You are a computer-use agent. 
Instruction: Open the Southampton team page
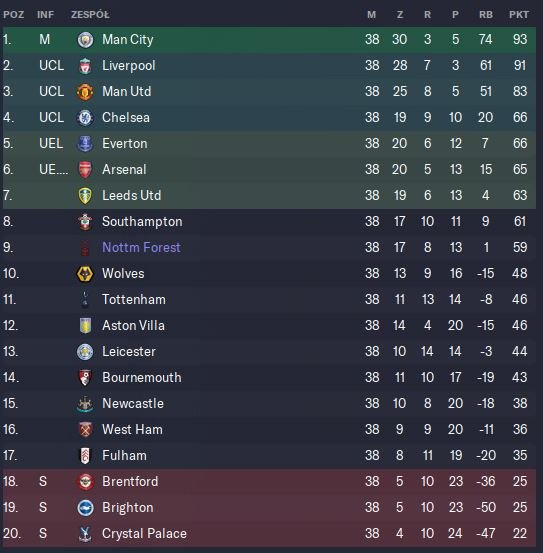click(x=142, y=221)
